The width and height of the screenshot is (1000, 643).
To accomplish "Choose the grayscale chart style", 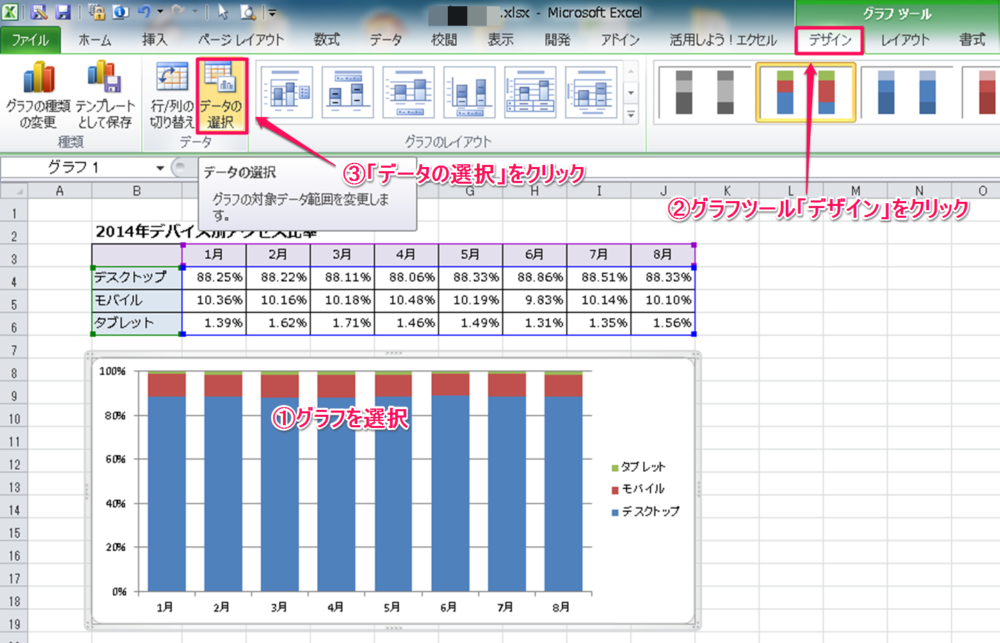I will click(x=697, y=93).
